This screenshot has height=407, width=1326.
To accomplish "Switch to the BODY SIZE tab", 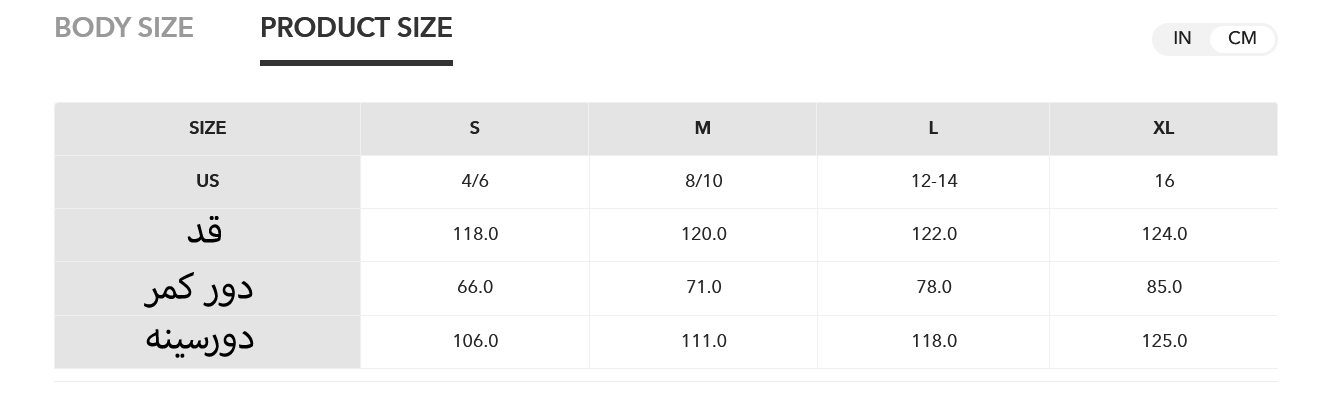I will tap(124, 28).
